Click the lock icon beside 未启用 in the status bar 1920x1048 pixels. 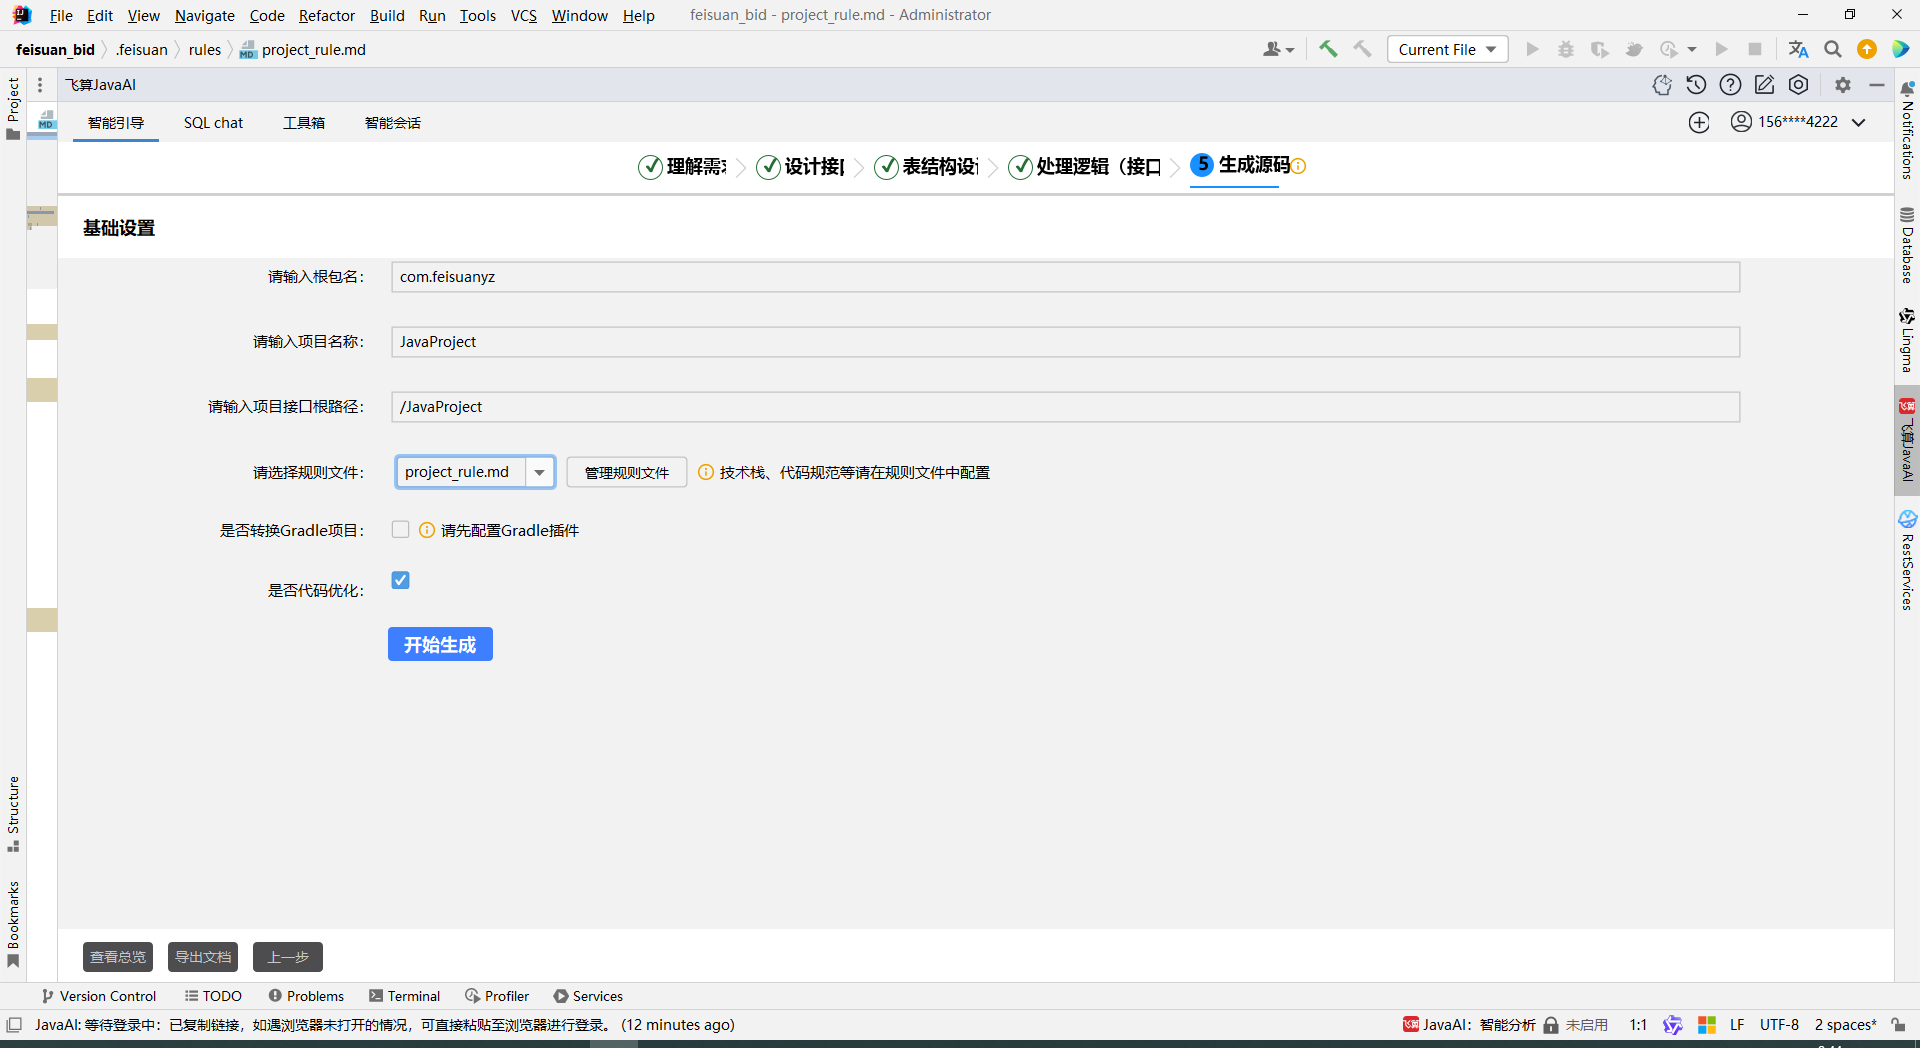(1551, 1025)
